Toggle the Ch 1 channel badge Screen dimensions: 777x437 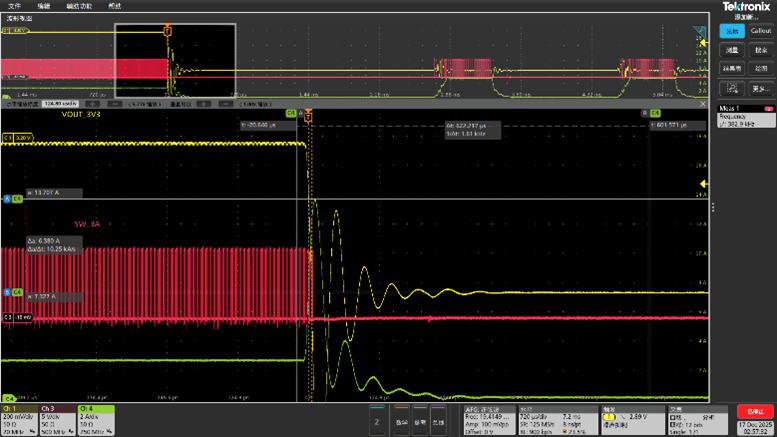[x=19, y=420]
